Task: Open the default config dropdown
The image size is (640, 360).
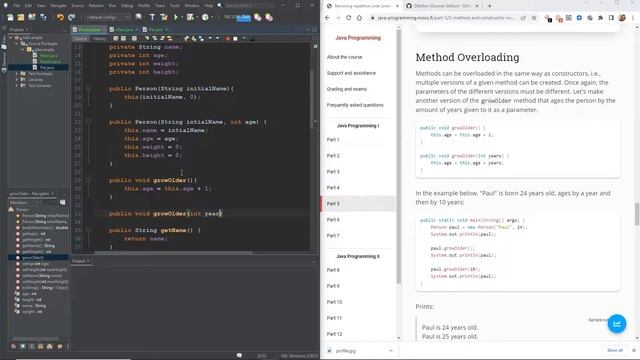Action: (x=108, y=17)
